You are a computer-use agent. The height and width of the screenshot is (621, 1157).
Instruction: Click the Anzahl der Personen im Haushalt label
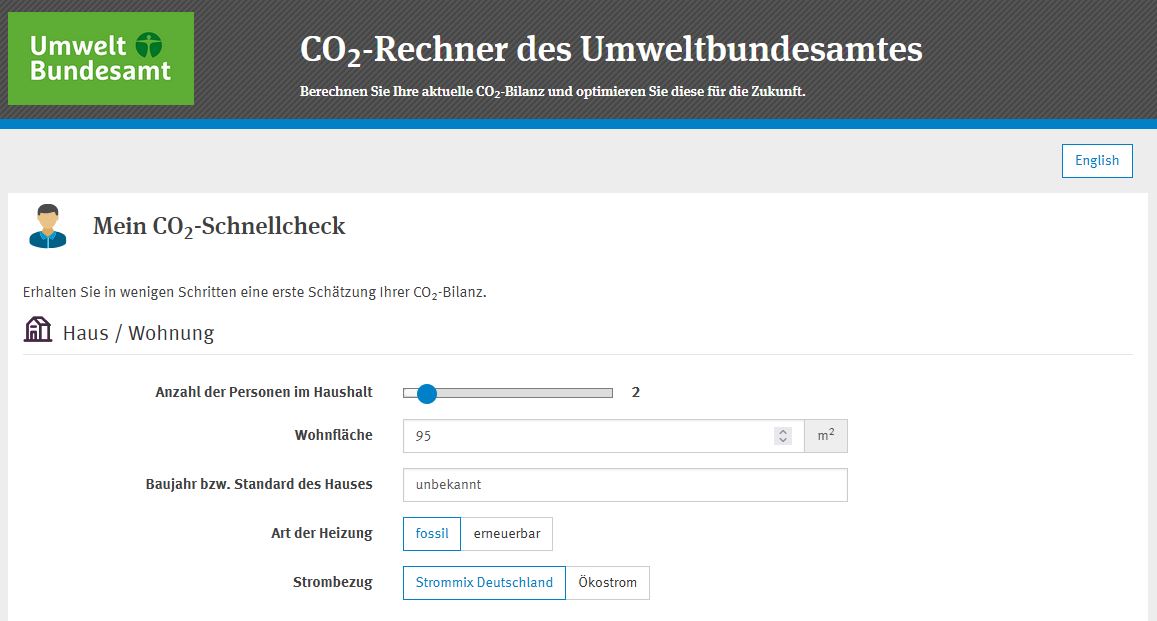point(264,392)
